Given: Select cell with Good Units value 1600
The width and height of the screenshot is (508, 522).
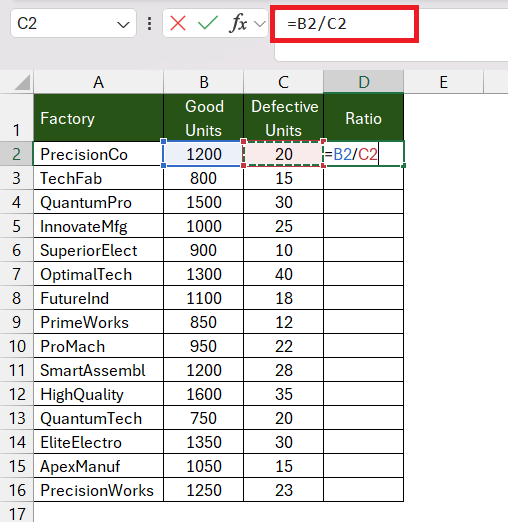Looking at the screenshot, I should point(204,394).
